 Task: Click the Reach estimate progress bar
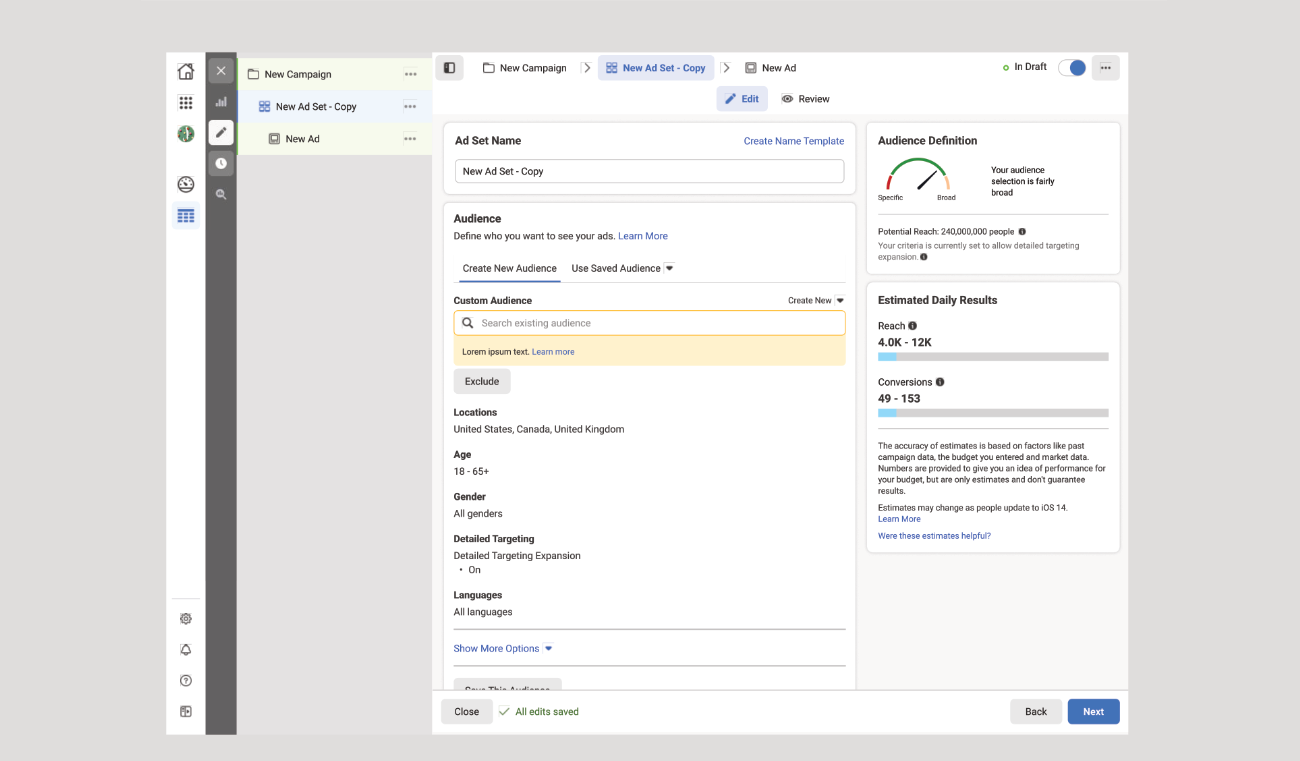[992, 356]
